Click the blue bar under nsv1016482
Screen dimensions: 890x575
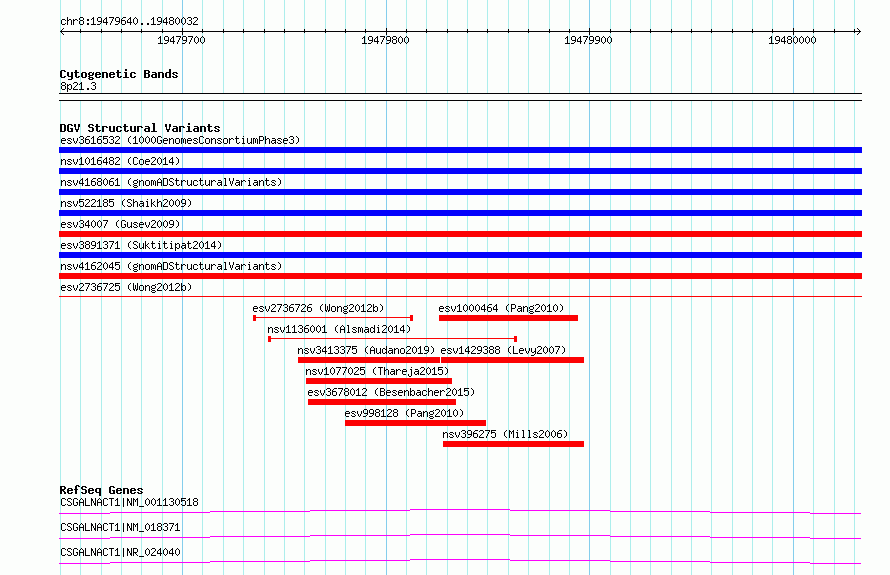pos(460,171)
